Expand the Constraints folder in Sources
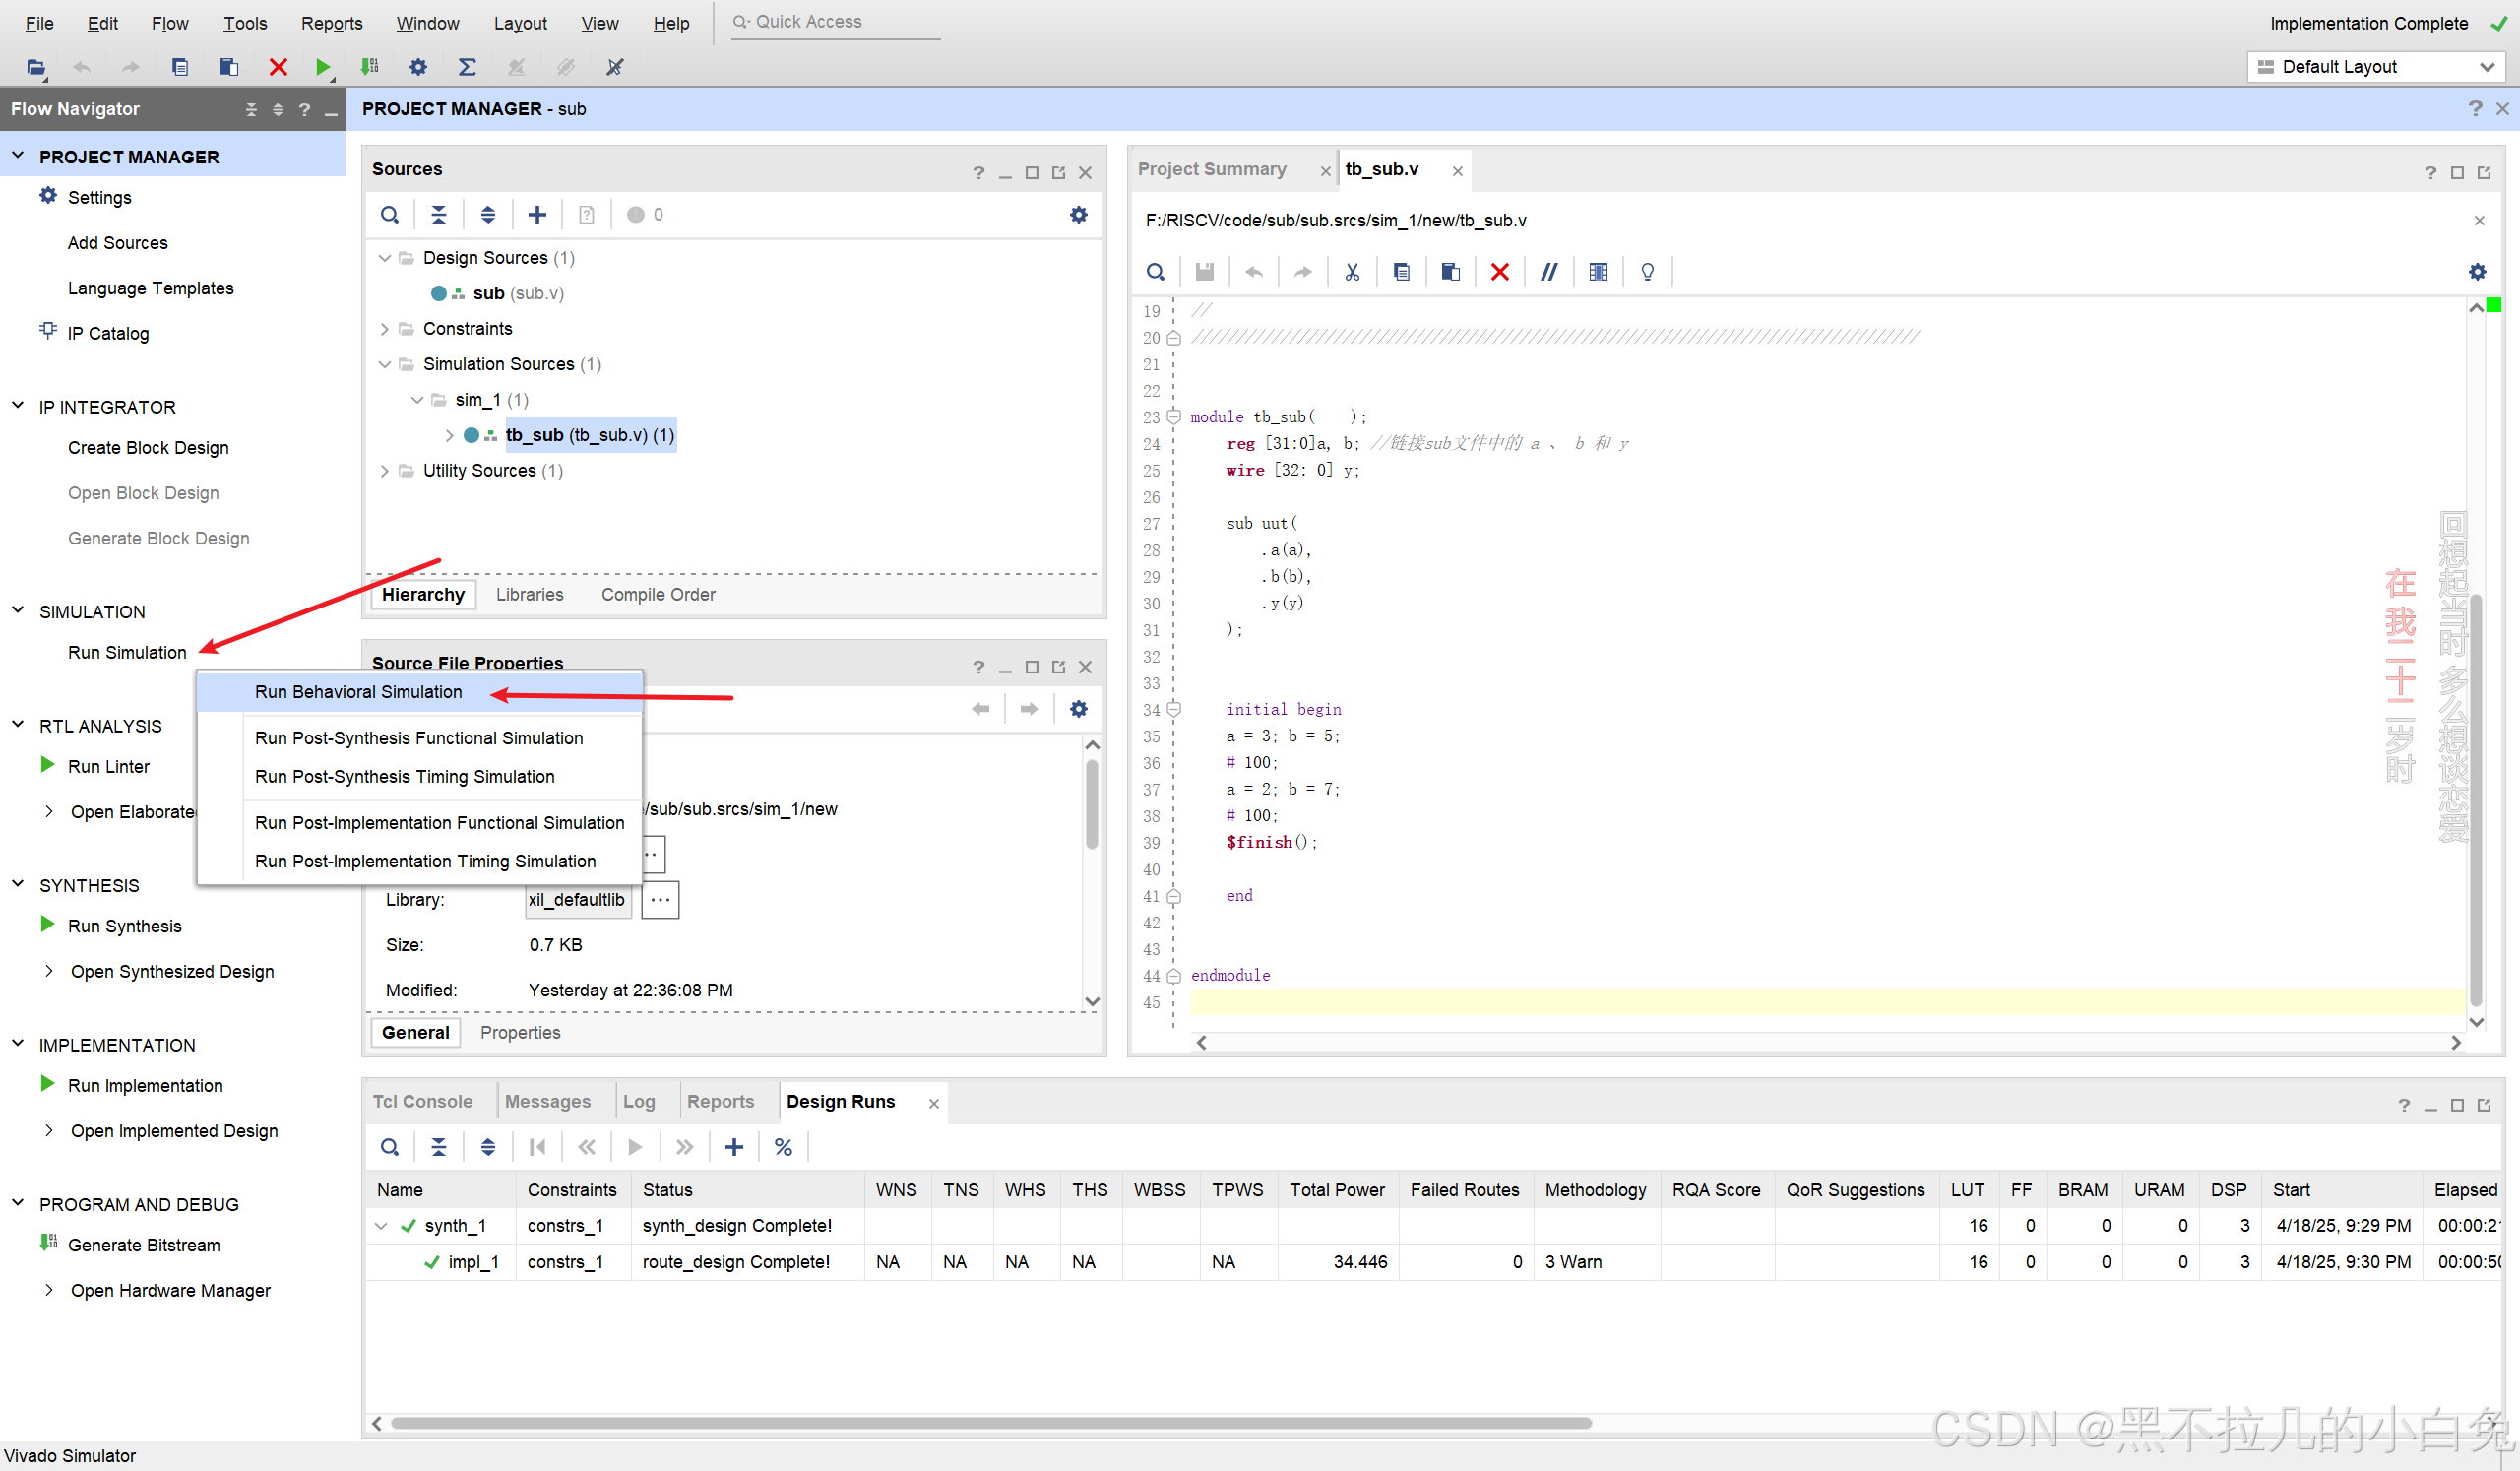Screen dimensions: 2520x1471 [x=385, y=329]
